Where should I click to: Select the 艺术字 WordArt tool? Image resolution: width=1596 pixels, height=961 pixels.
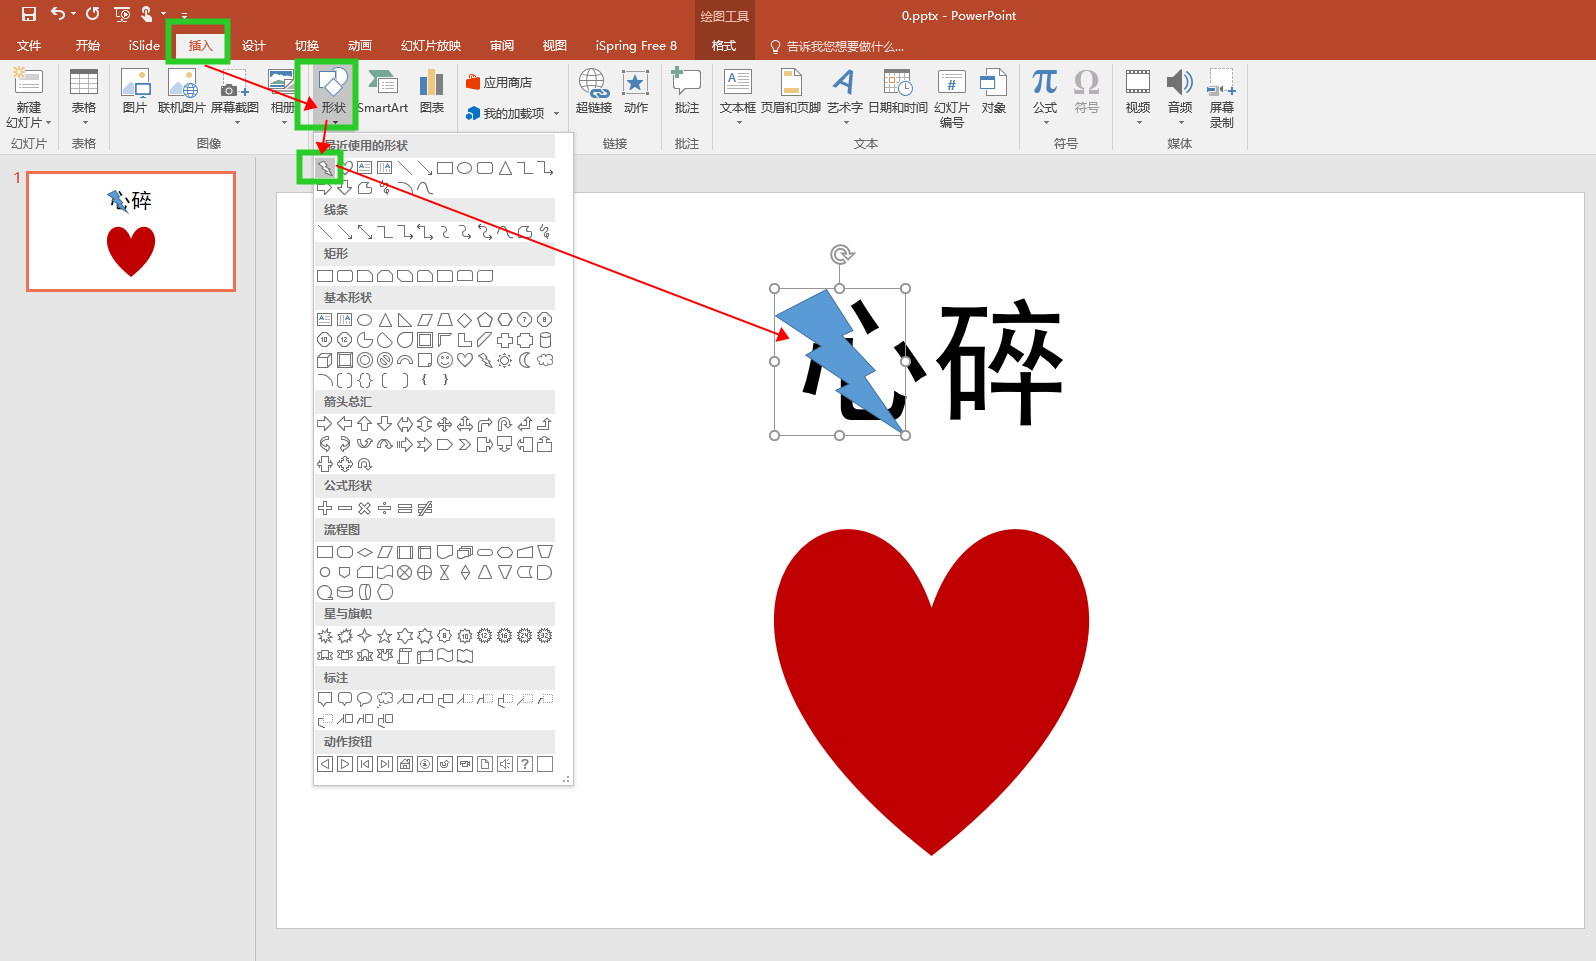pos(844,90)
